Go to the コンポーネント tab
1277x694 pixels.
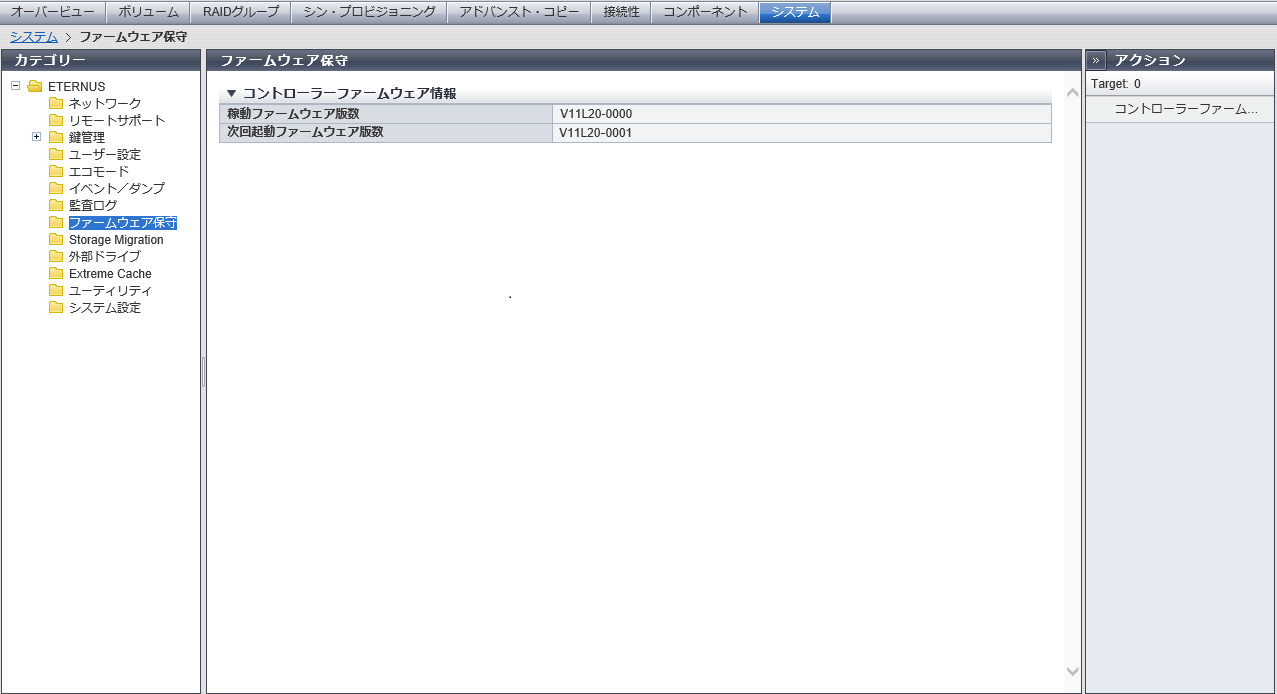pos(705,12)
